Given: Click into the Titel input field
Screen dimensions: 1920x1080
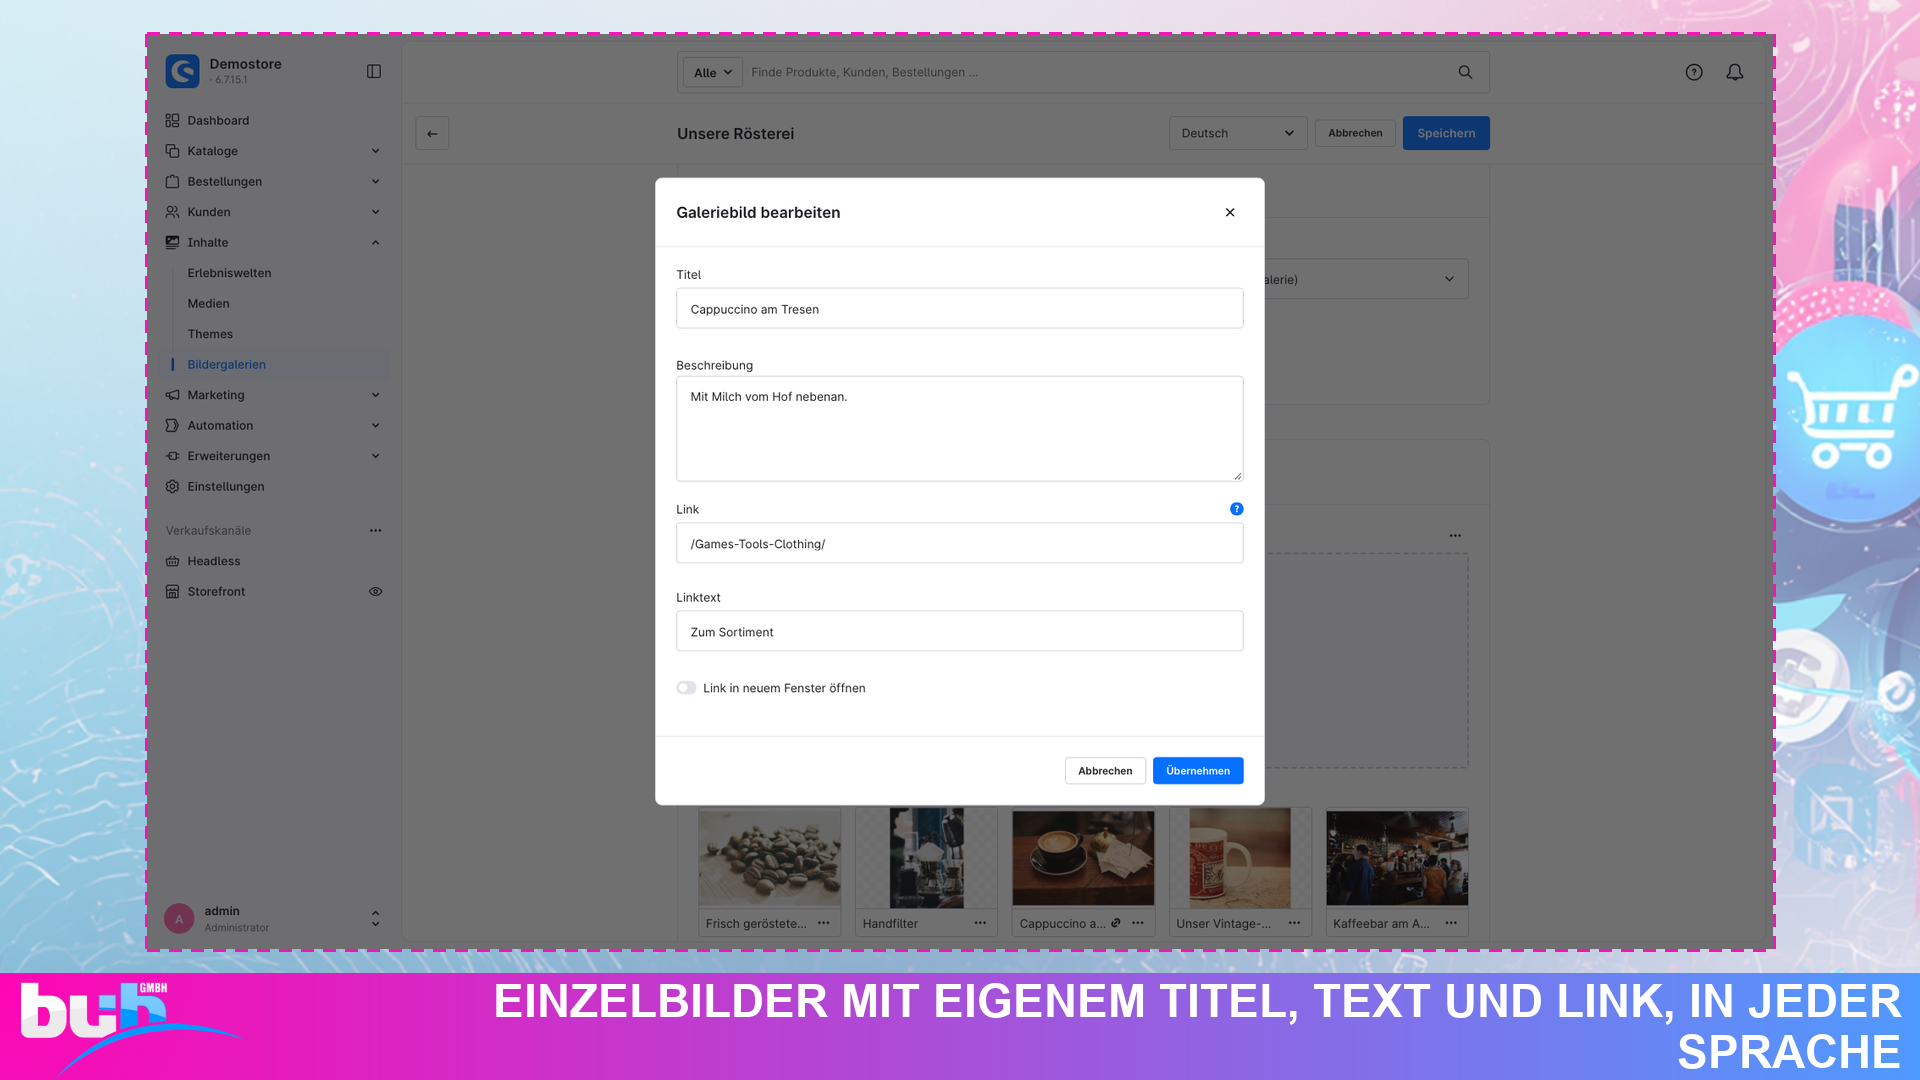Looking at the screenshot, I should [960, 309].
